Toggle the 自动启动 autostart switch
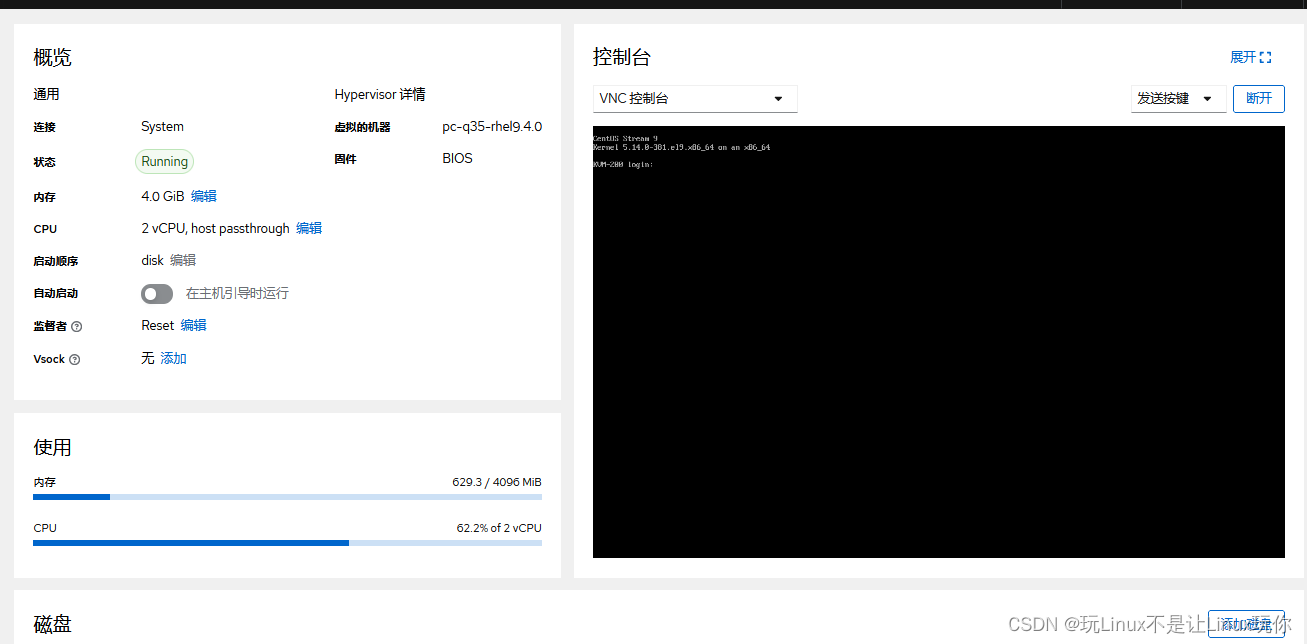Screen dimensions: 1307x644 [157, 294]
